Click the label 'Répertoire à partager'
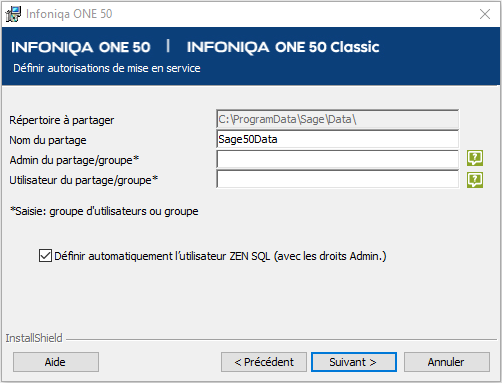The height and width of the screenshot is (383, 502). click(62, 120)
